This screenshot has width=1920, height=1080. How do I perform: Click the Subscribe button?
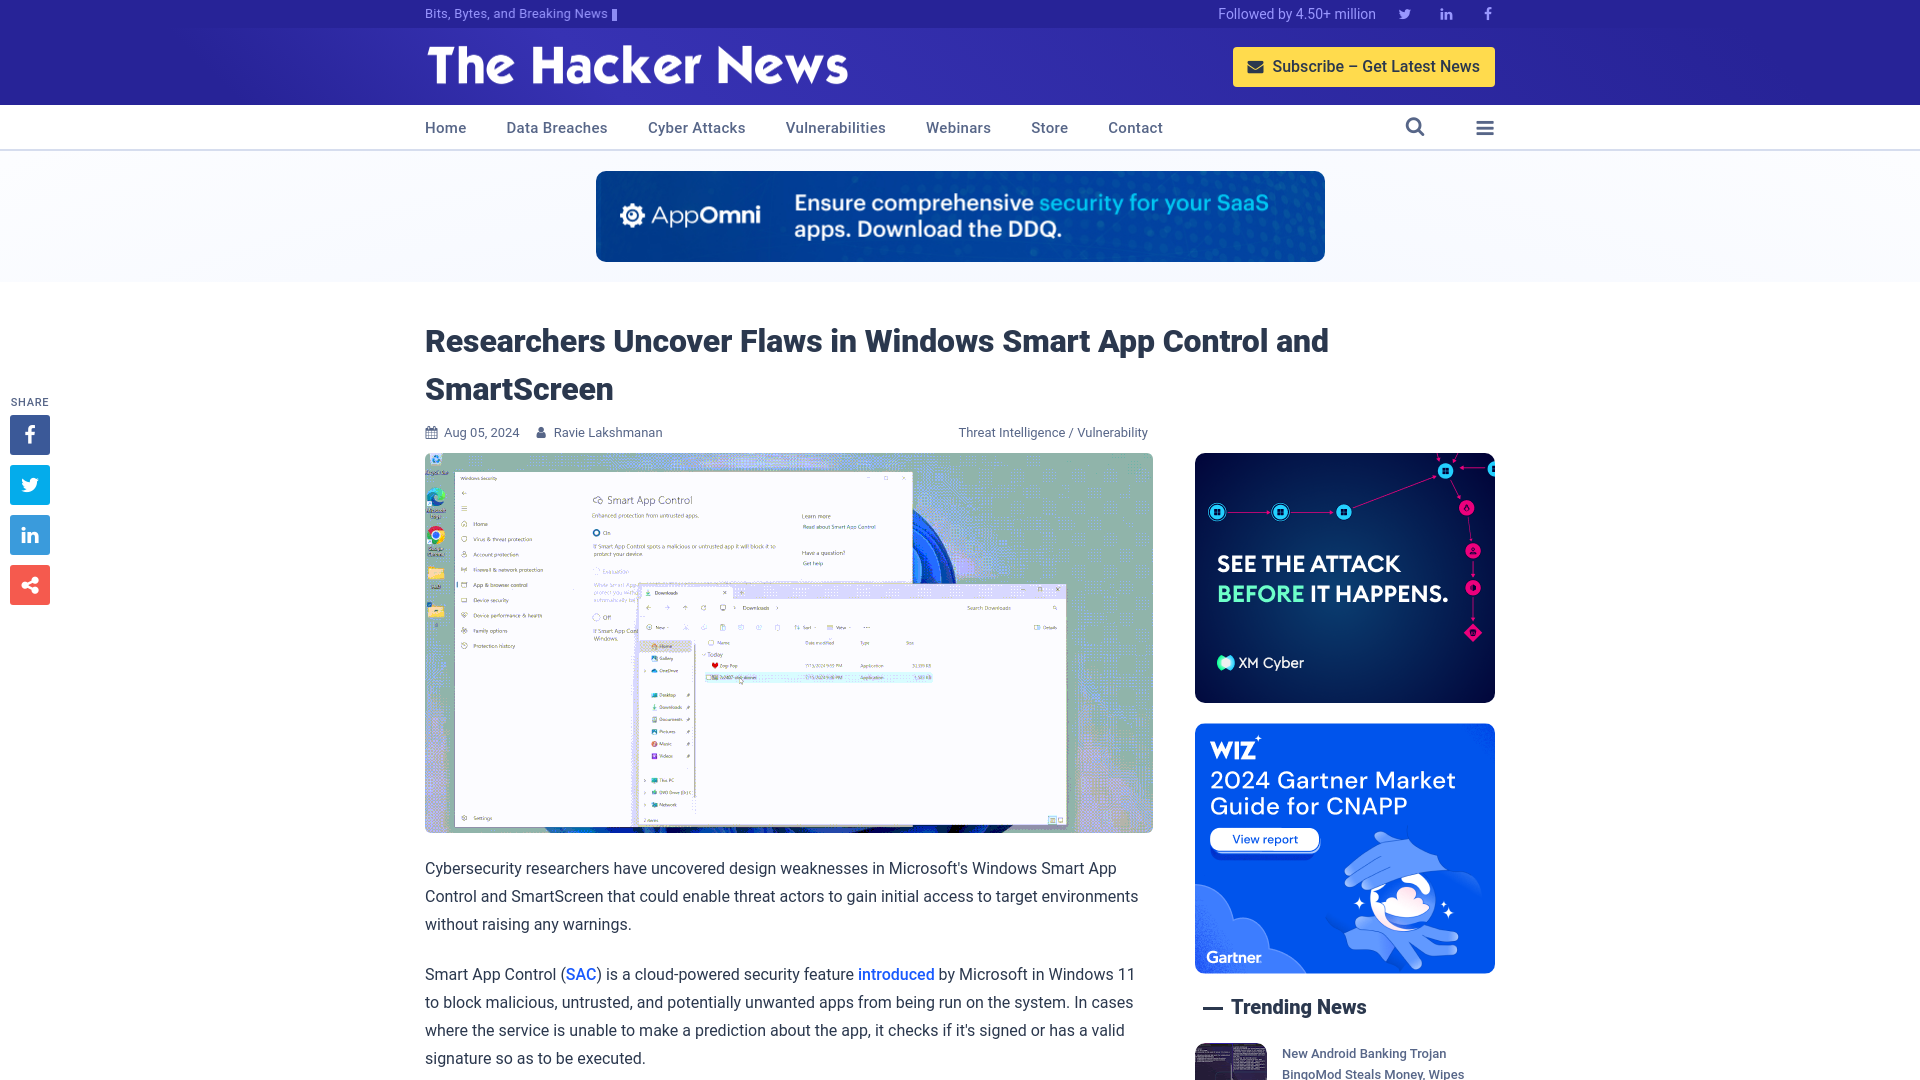coord(1364,66)
